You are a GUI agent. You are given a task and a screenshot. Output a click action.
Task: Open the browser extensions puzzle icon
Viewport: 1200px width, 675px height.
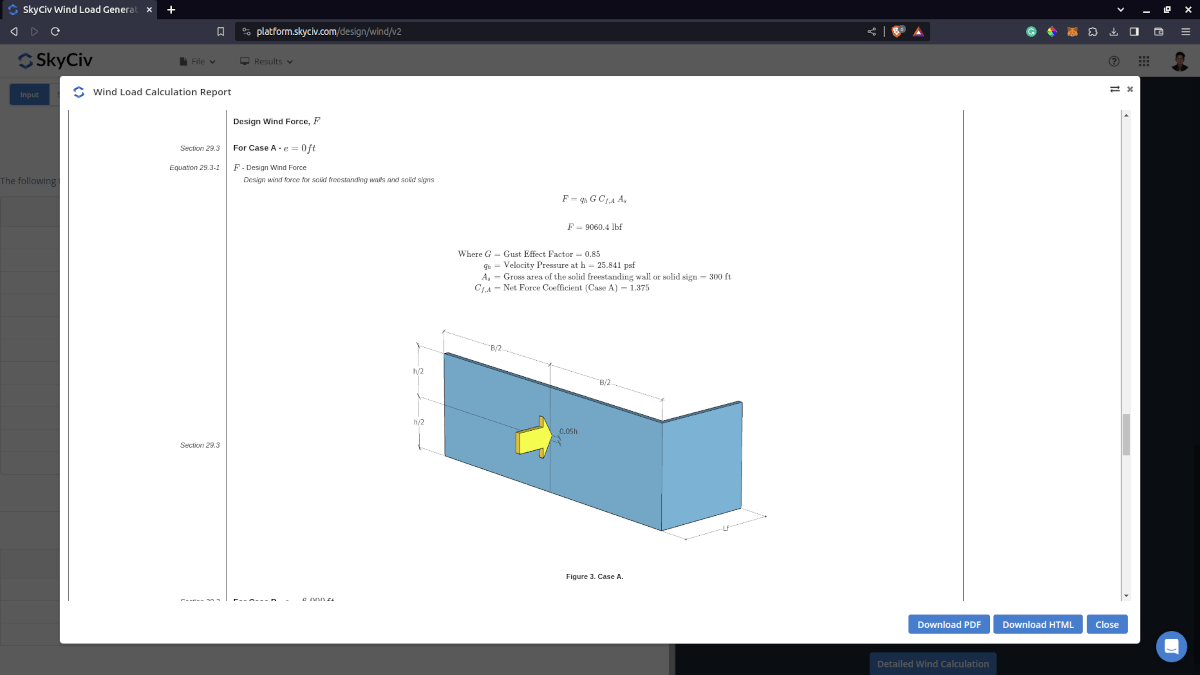[1093, 31]
